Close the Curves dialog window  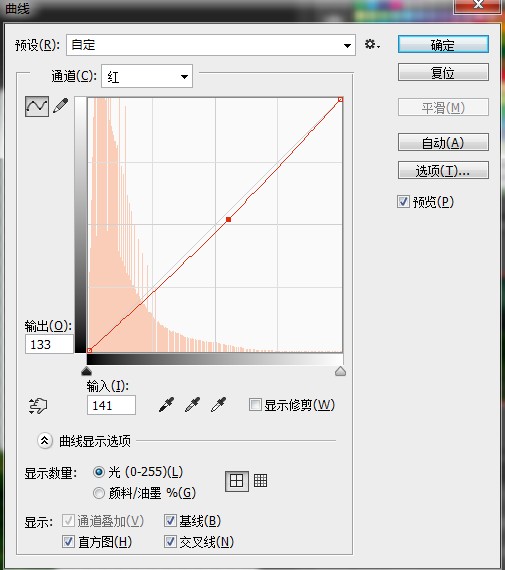click(477, 5)
